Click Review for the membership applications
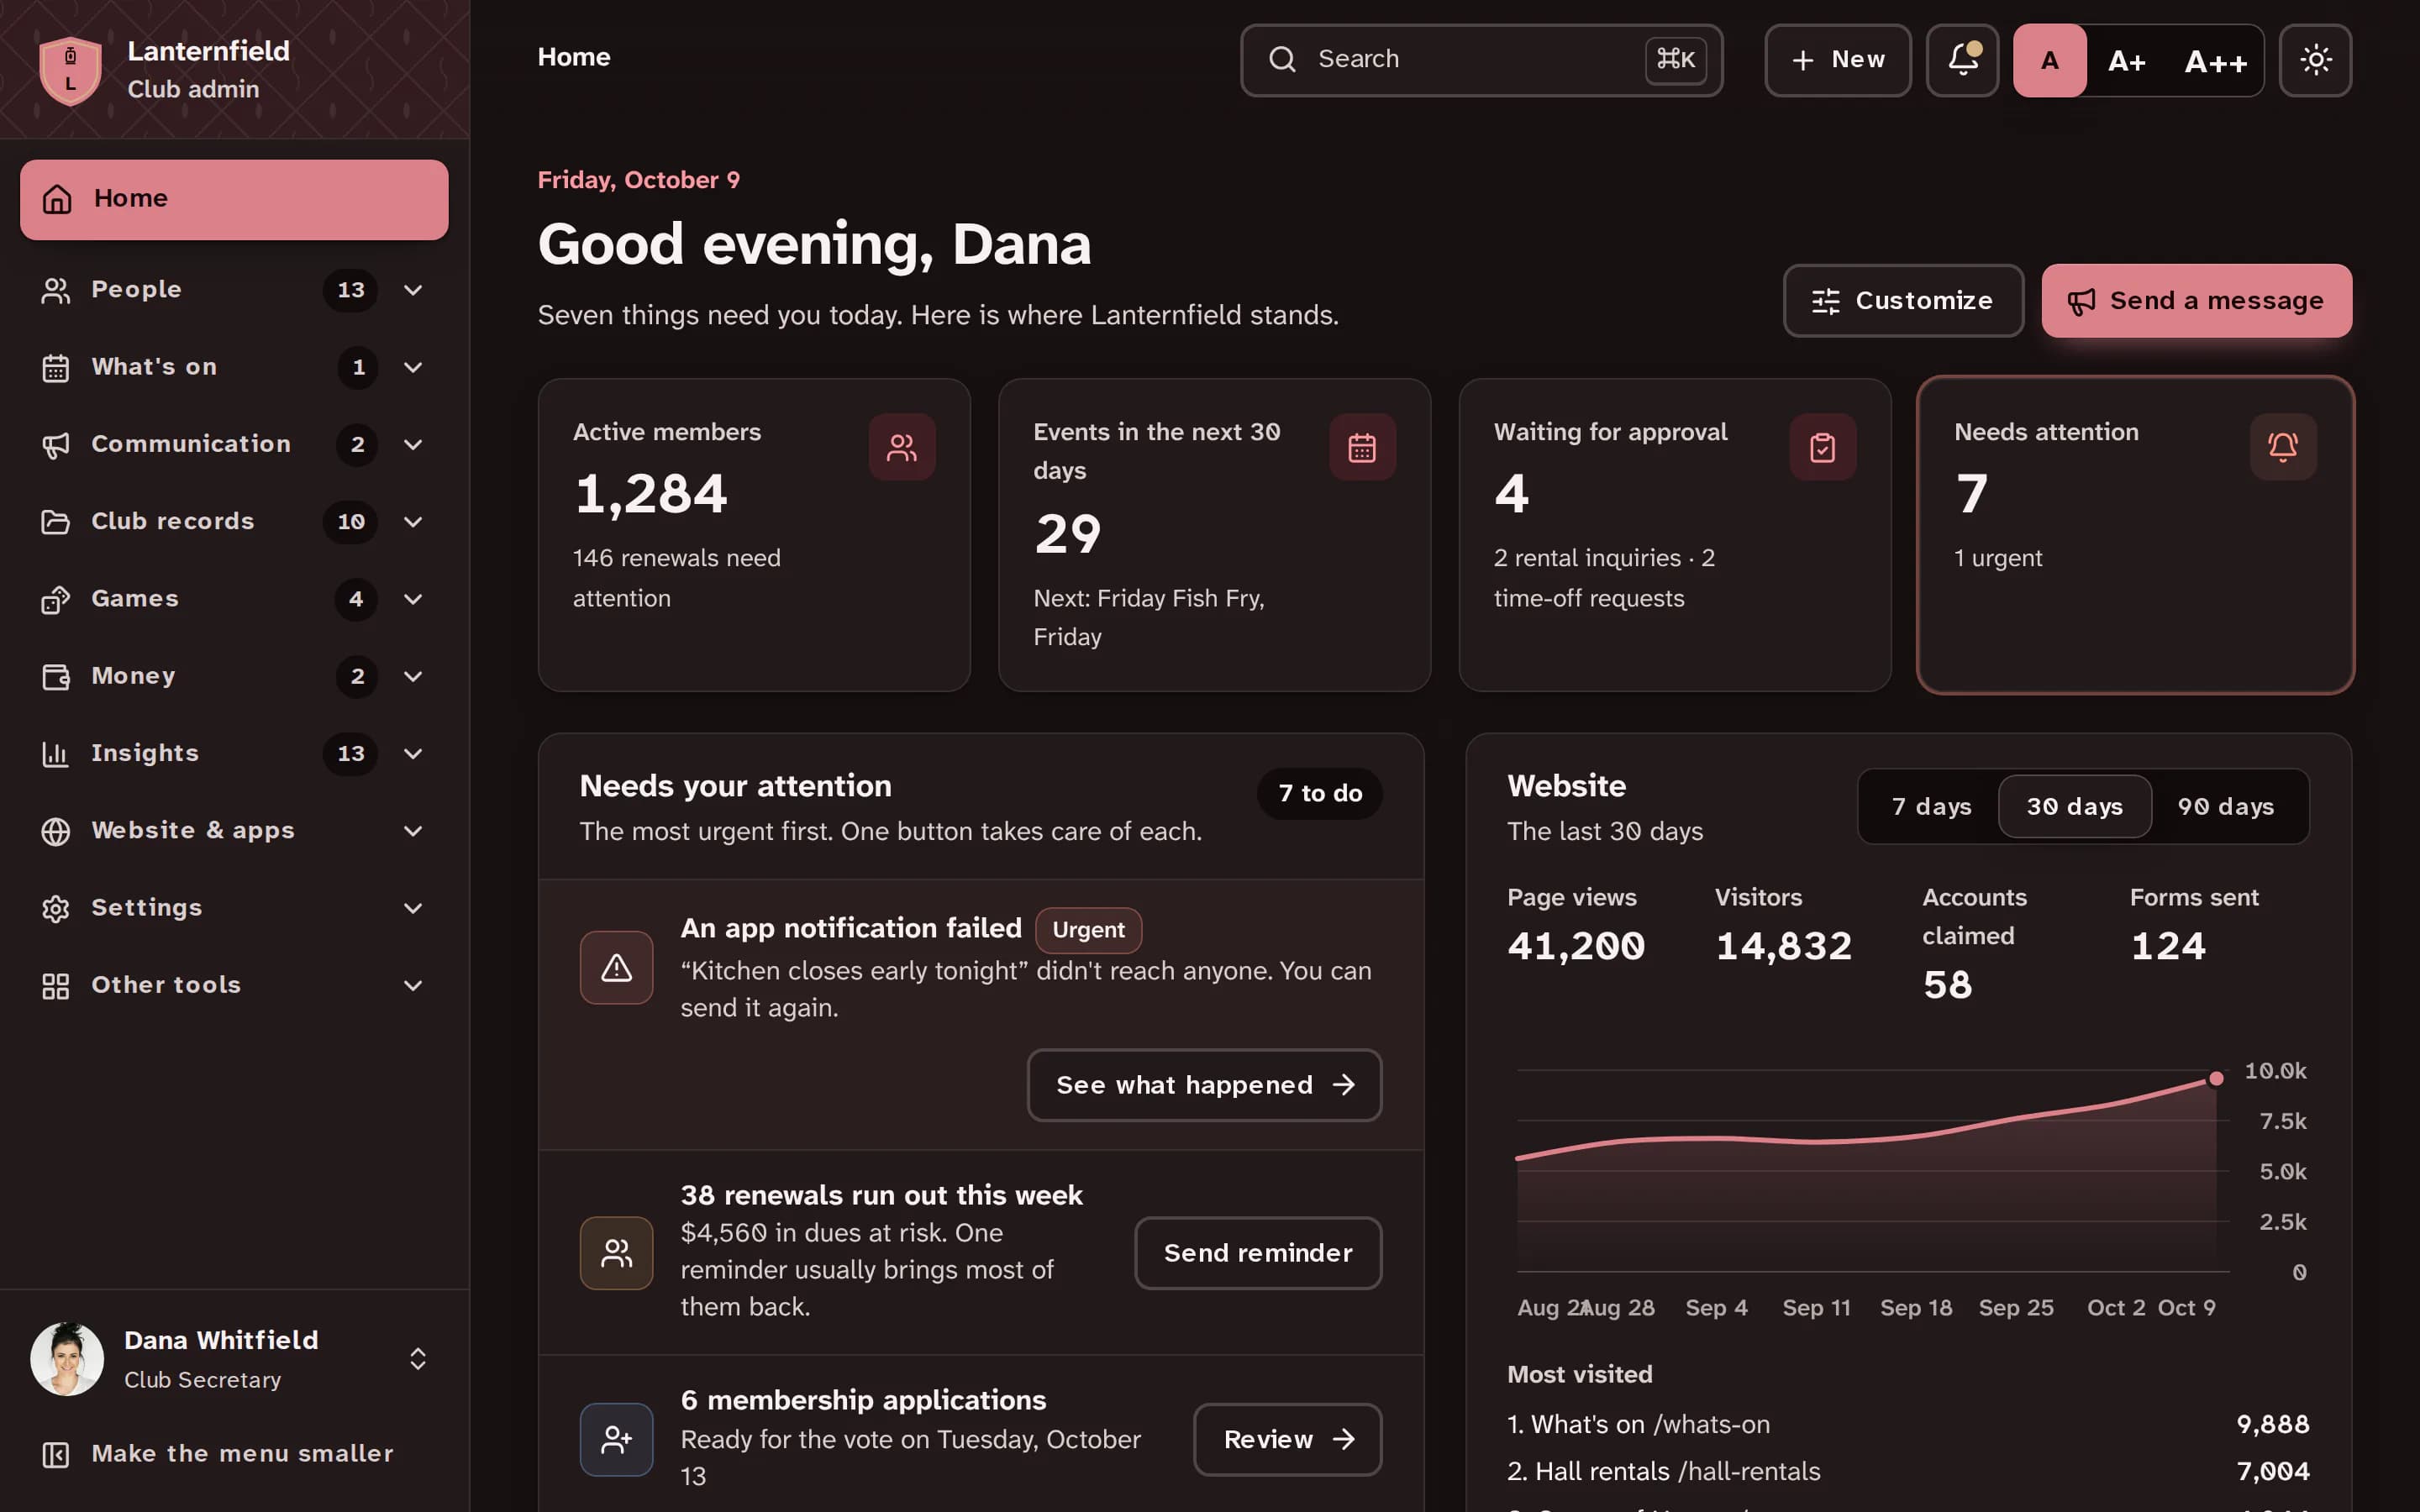 1287,1439
